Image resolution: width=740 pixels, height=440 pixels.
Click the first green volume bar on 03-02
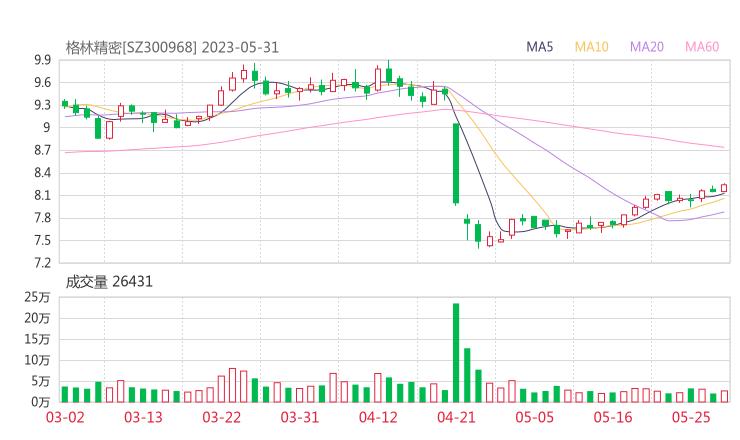click(65, 394)
